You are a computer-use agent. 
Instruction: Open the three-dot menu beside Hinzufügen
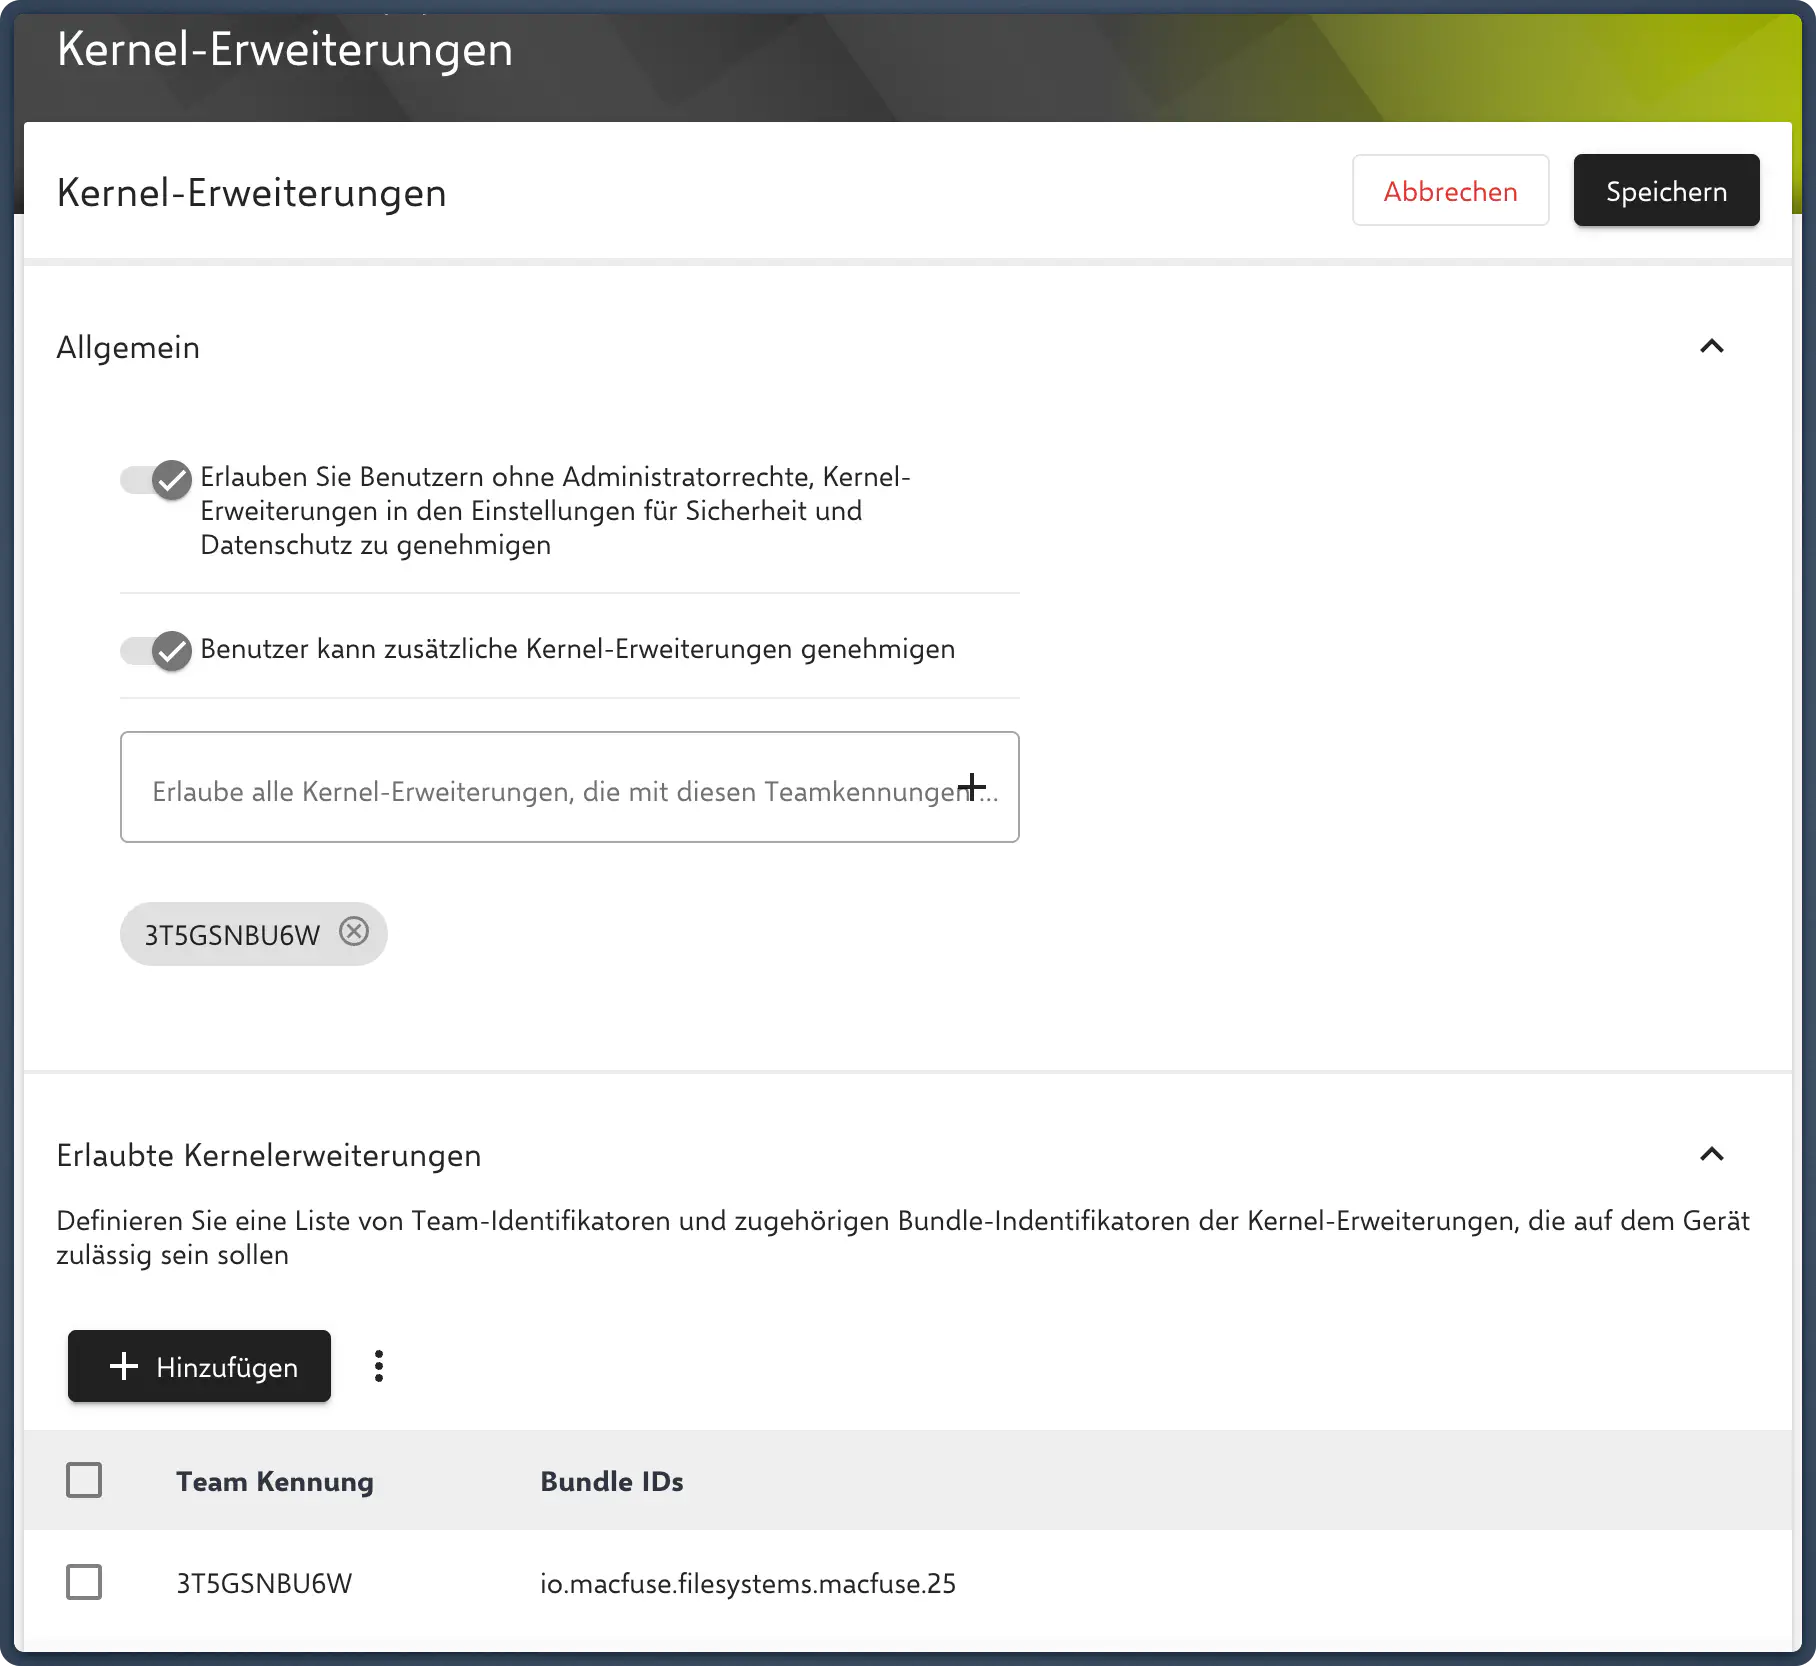pyautogui.click(x=378, y=1366)
